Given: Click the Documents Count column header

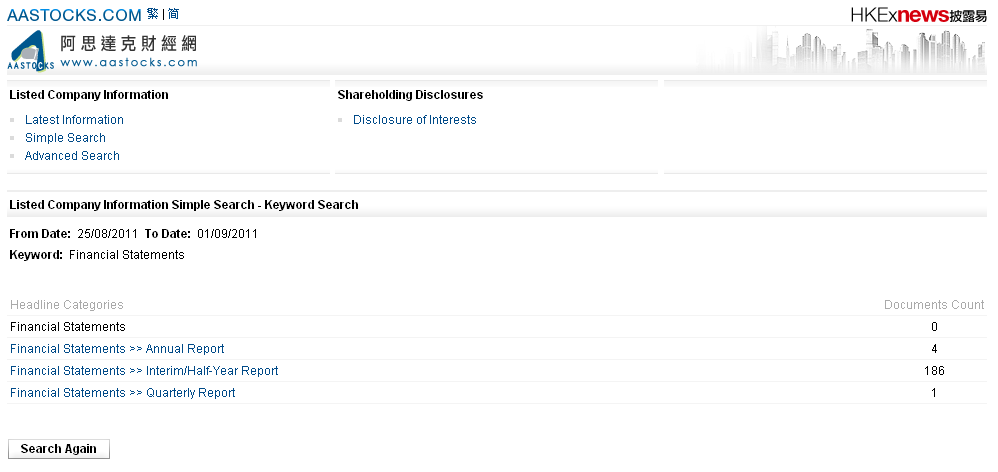Looking at the screenshot, I should point(934,305).
